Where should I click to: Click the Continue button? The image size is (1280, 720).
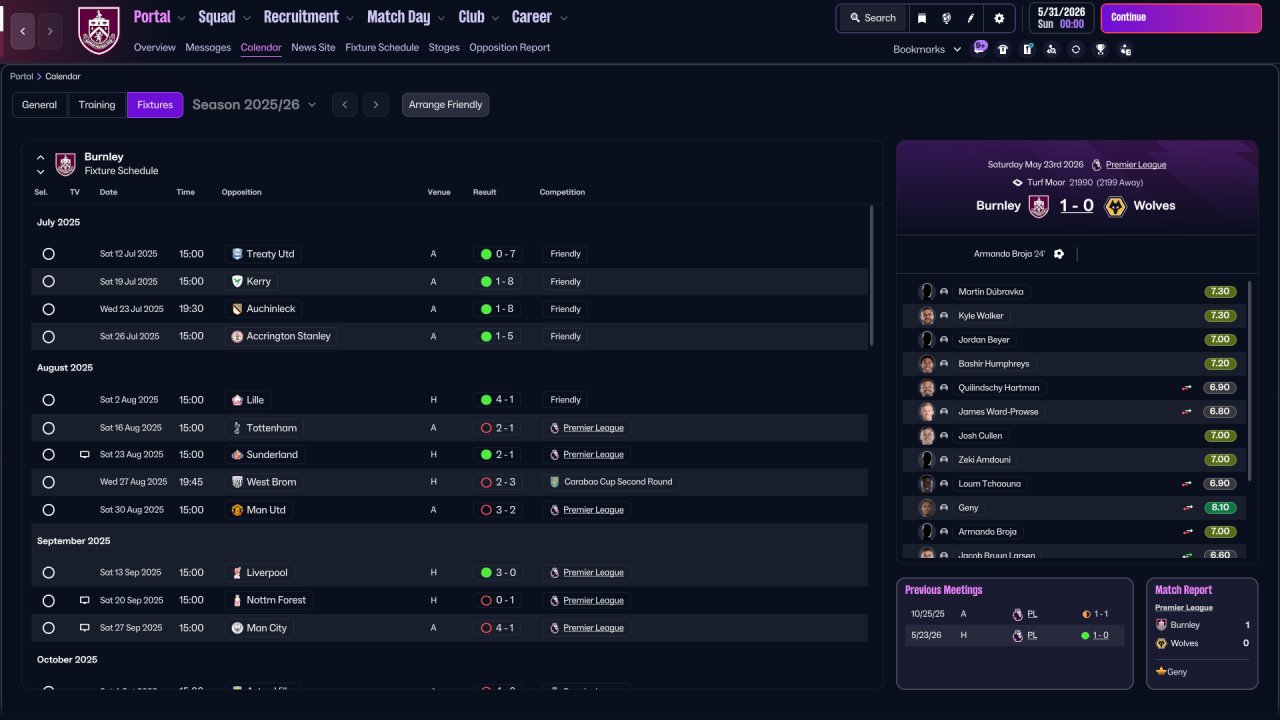point(1181,18)
